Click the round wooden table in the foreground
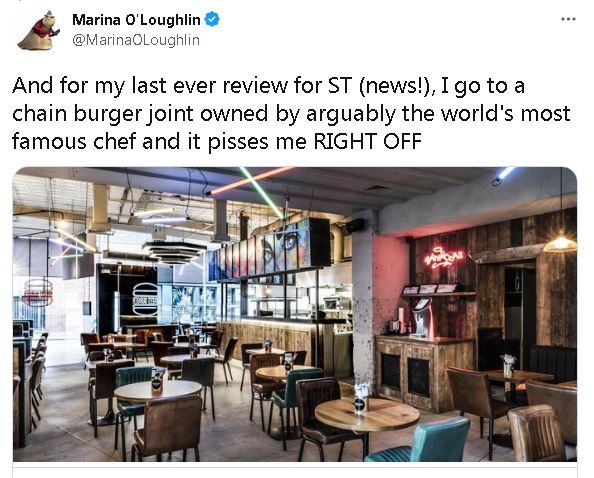 pos(367,415)
